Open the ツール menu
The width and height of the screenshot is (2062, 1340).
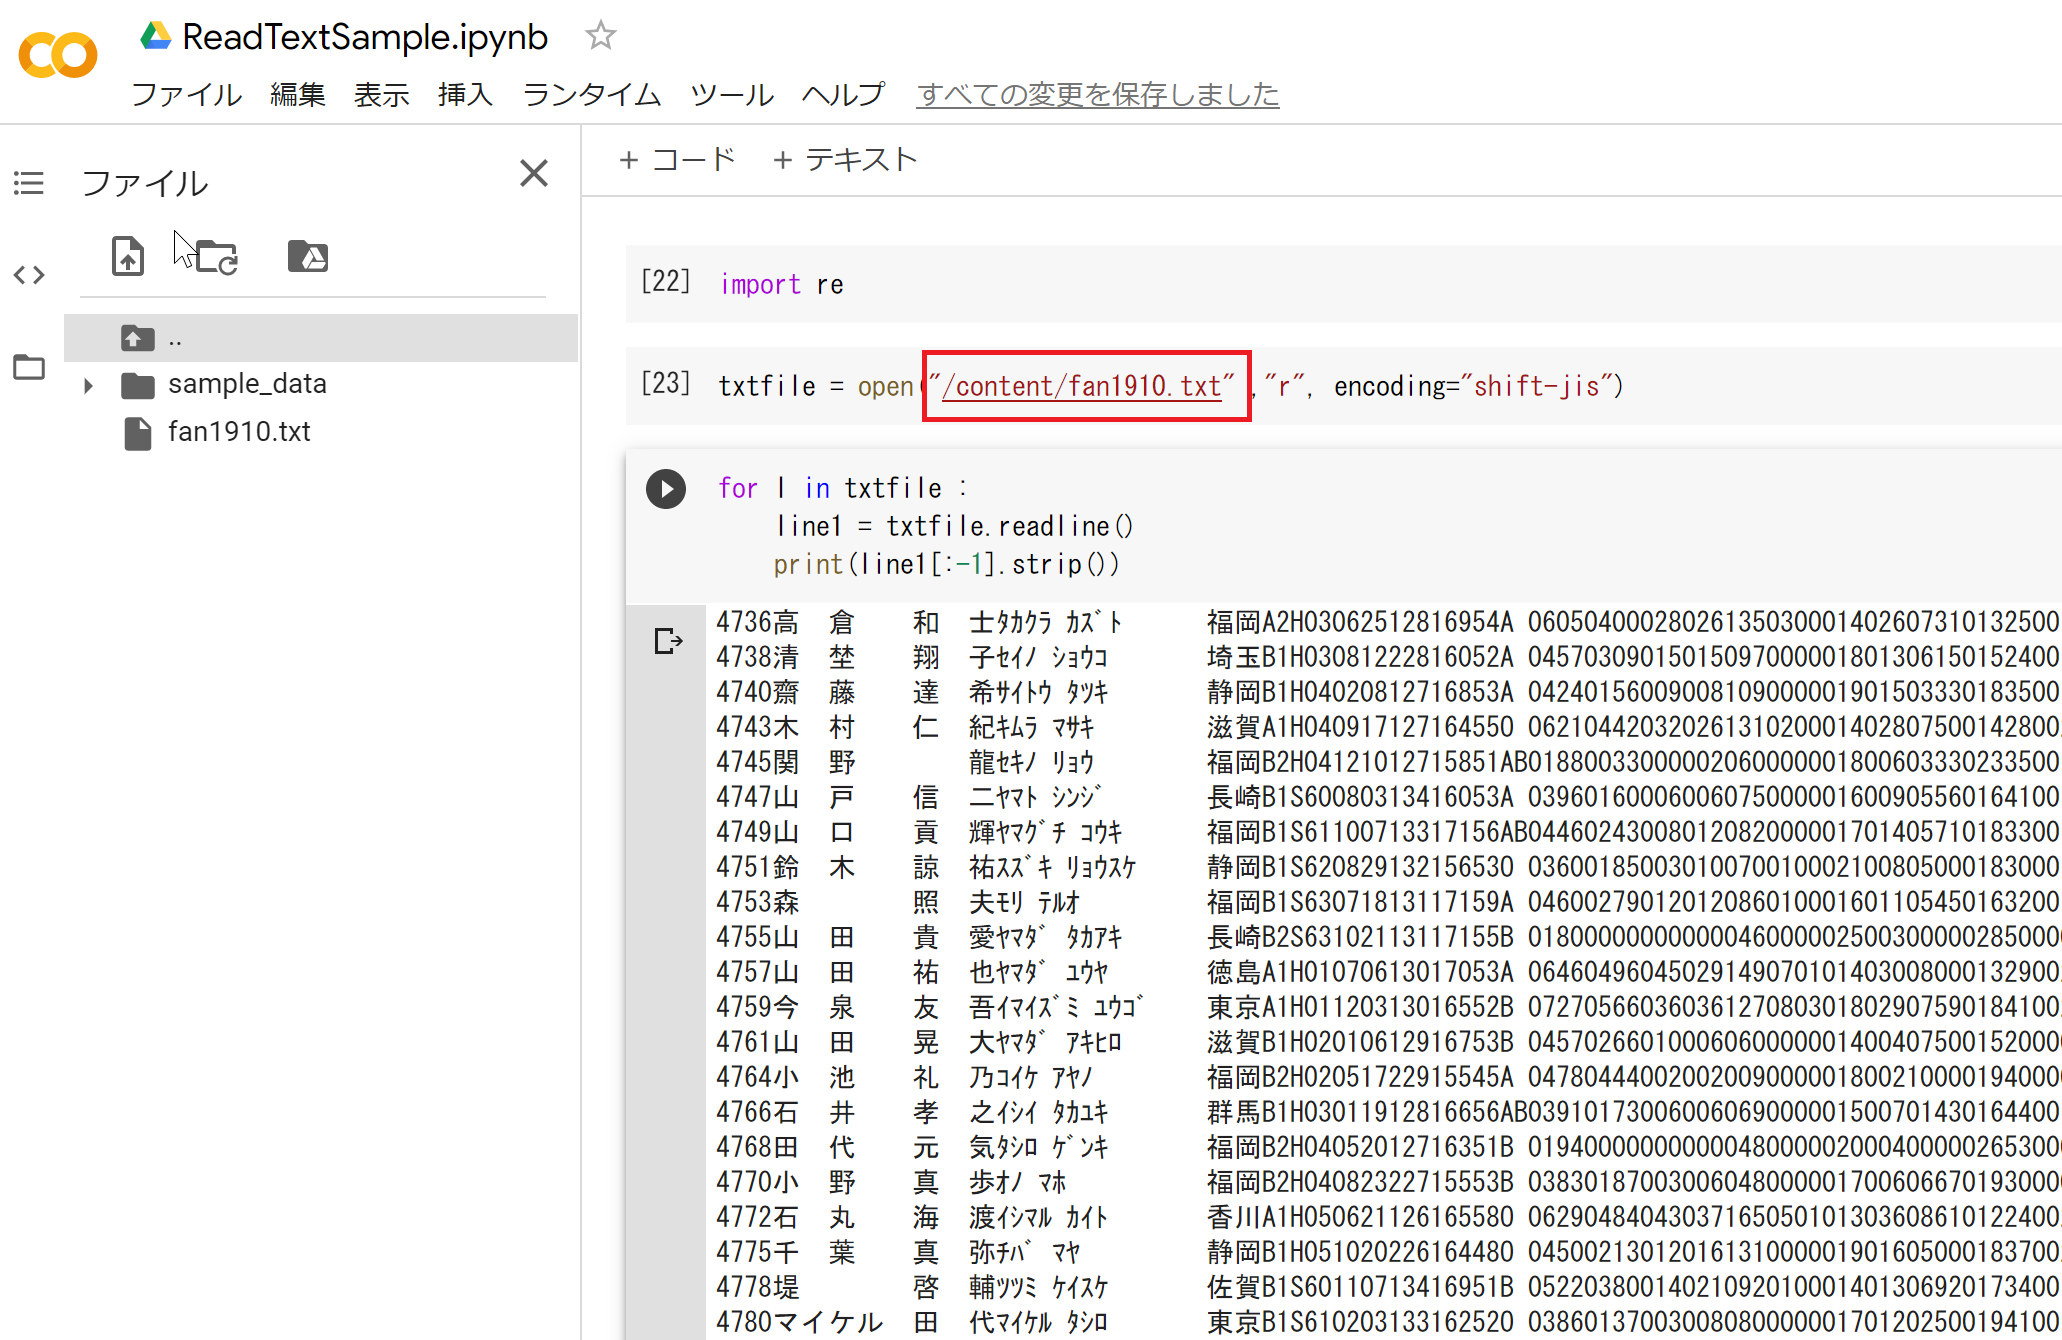[x=732, y=94]
